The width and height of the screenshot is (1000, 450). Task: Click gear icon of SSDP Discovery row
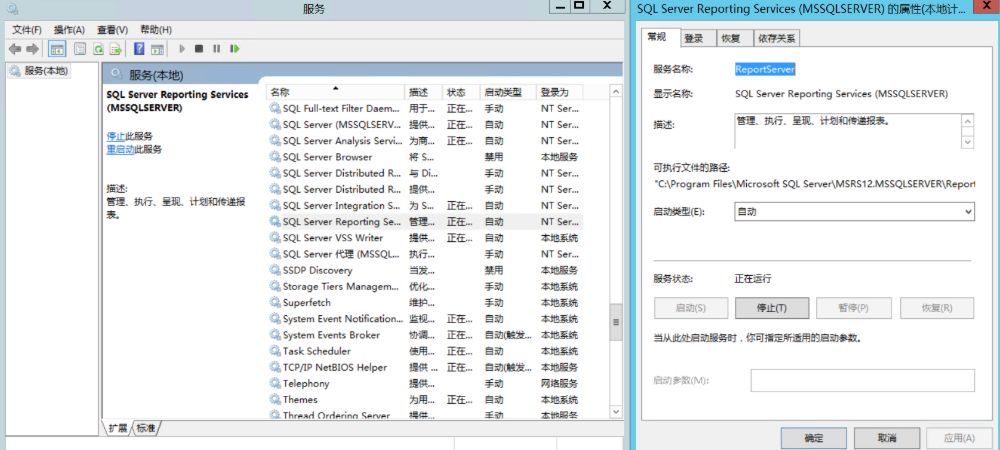(275, 270)
